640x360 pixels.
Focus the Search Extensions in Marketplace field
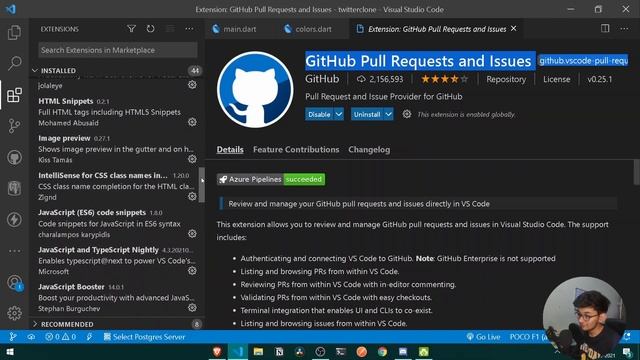pyautogui.click(x=118, y=50)
